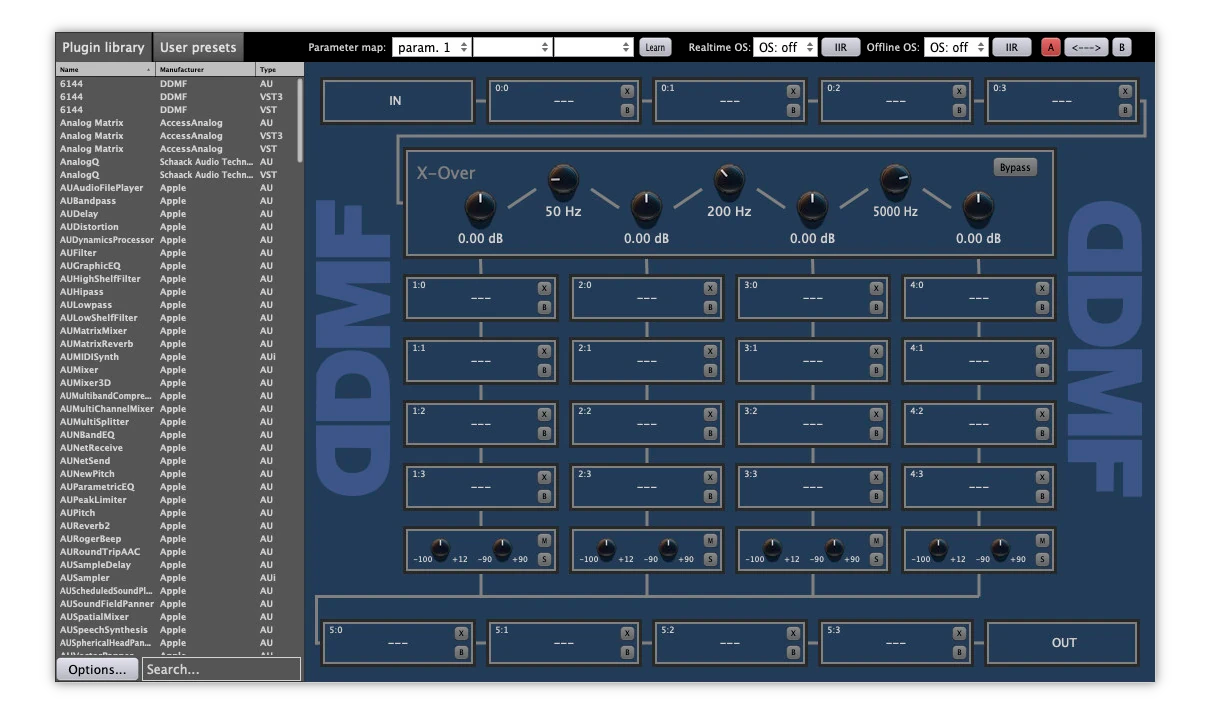Click the A-to-B copy arrow button
Screen dimensions: 1211x716
[1086, 46]
